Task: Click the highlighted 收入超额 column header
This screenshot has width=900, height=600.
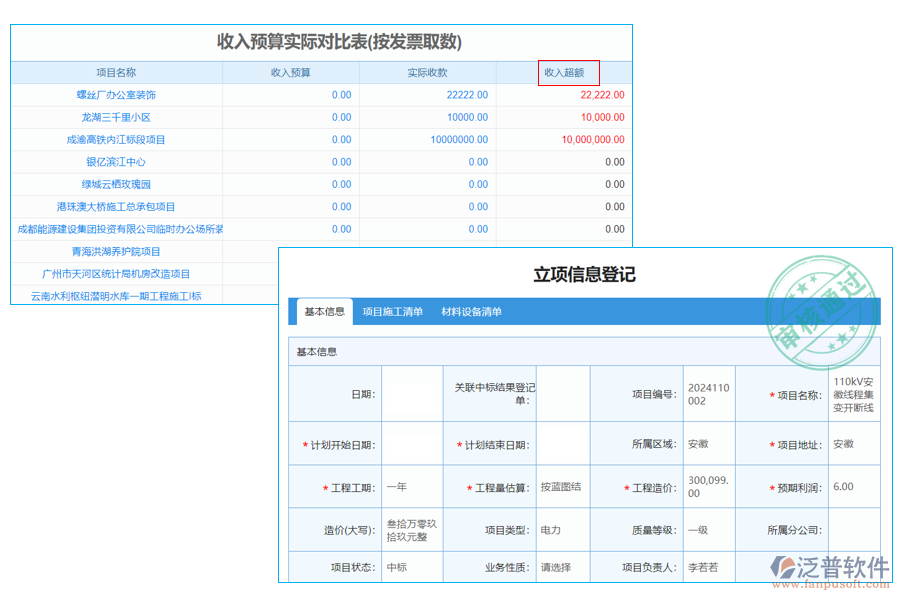Action: point(566,72)
